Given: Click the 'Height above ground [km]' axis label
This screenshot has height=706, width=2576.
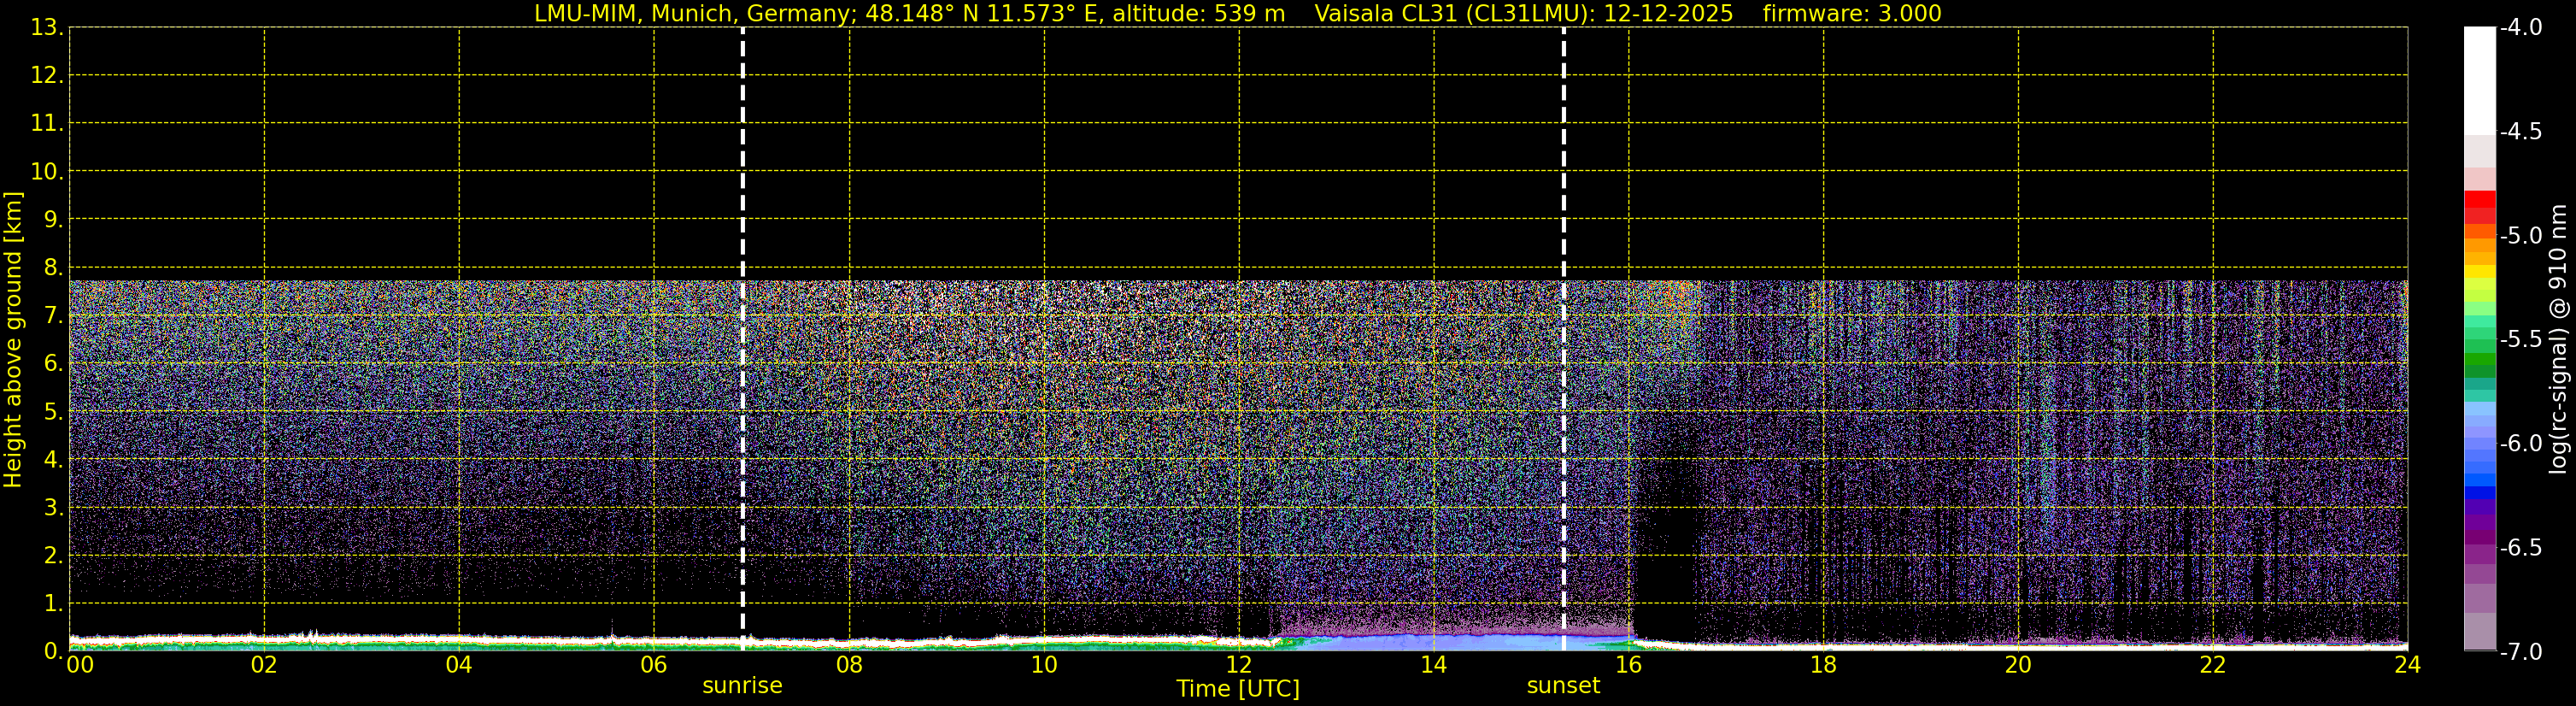Looking at the screenshot, I should click(13, 340).
